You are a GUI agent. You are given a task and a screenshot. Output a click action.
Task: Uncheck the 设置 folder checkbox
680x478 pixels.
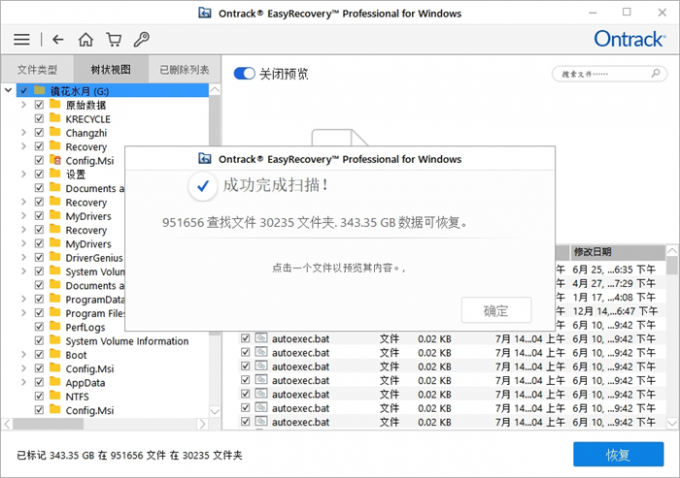[39, 174]
